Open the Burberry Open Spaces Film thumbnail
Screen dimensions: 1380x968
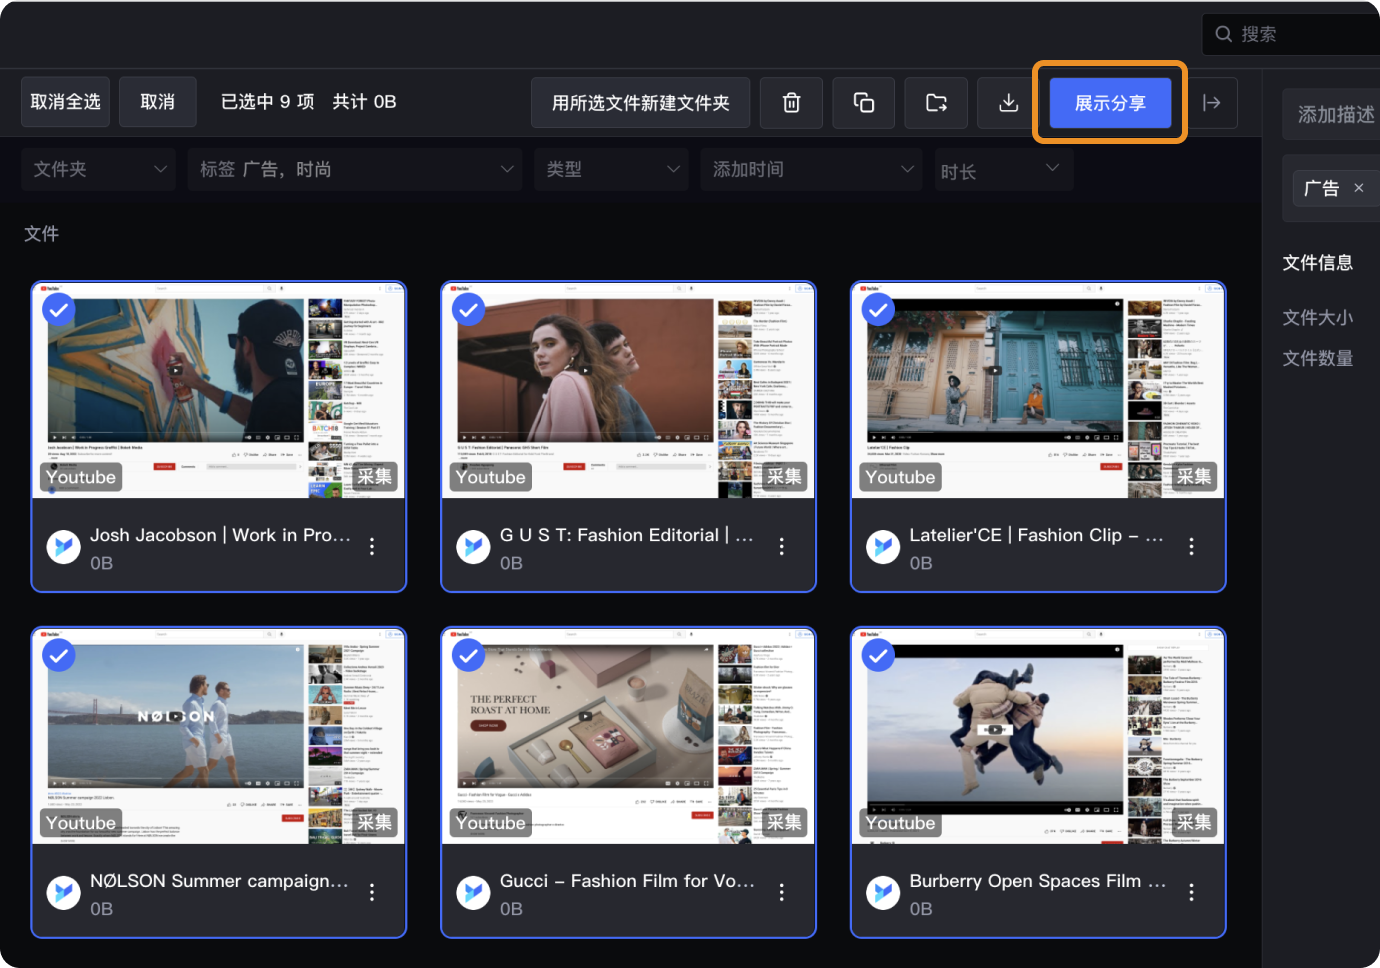coord(1038,736)
